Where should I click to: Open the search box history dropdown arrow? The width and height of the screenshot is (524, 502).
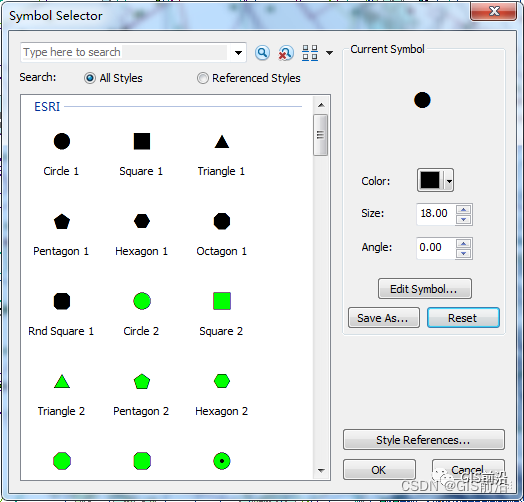tap(238, 52)
